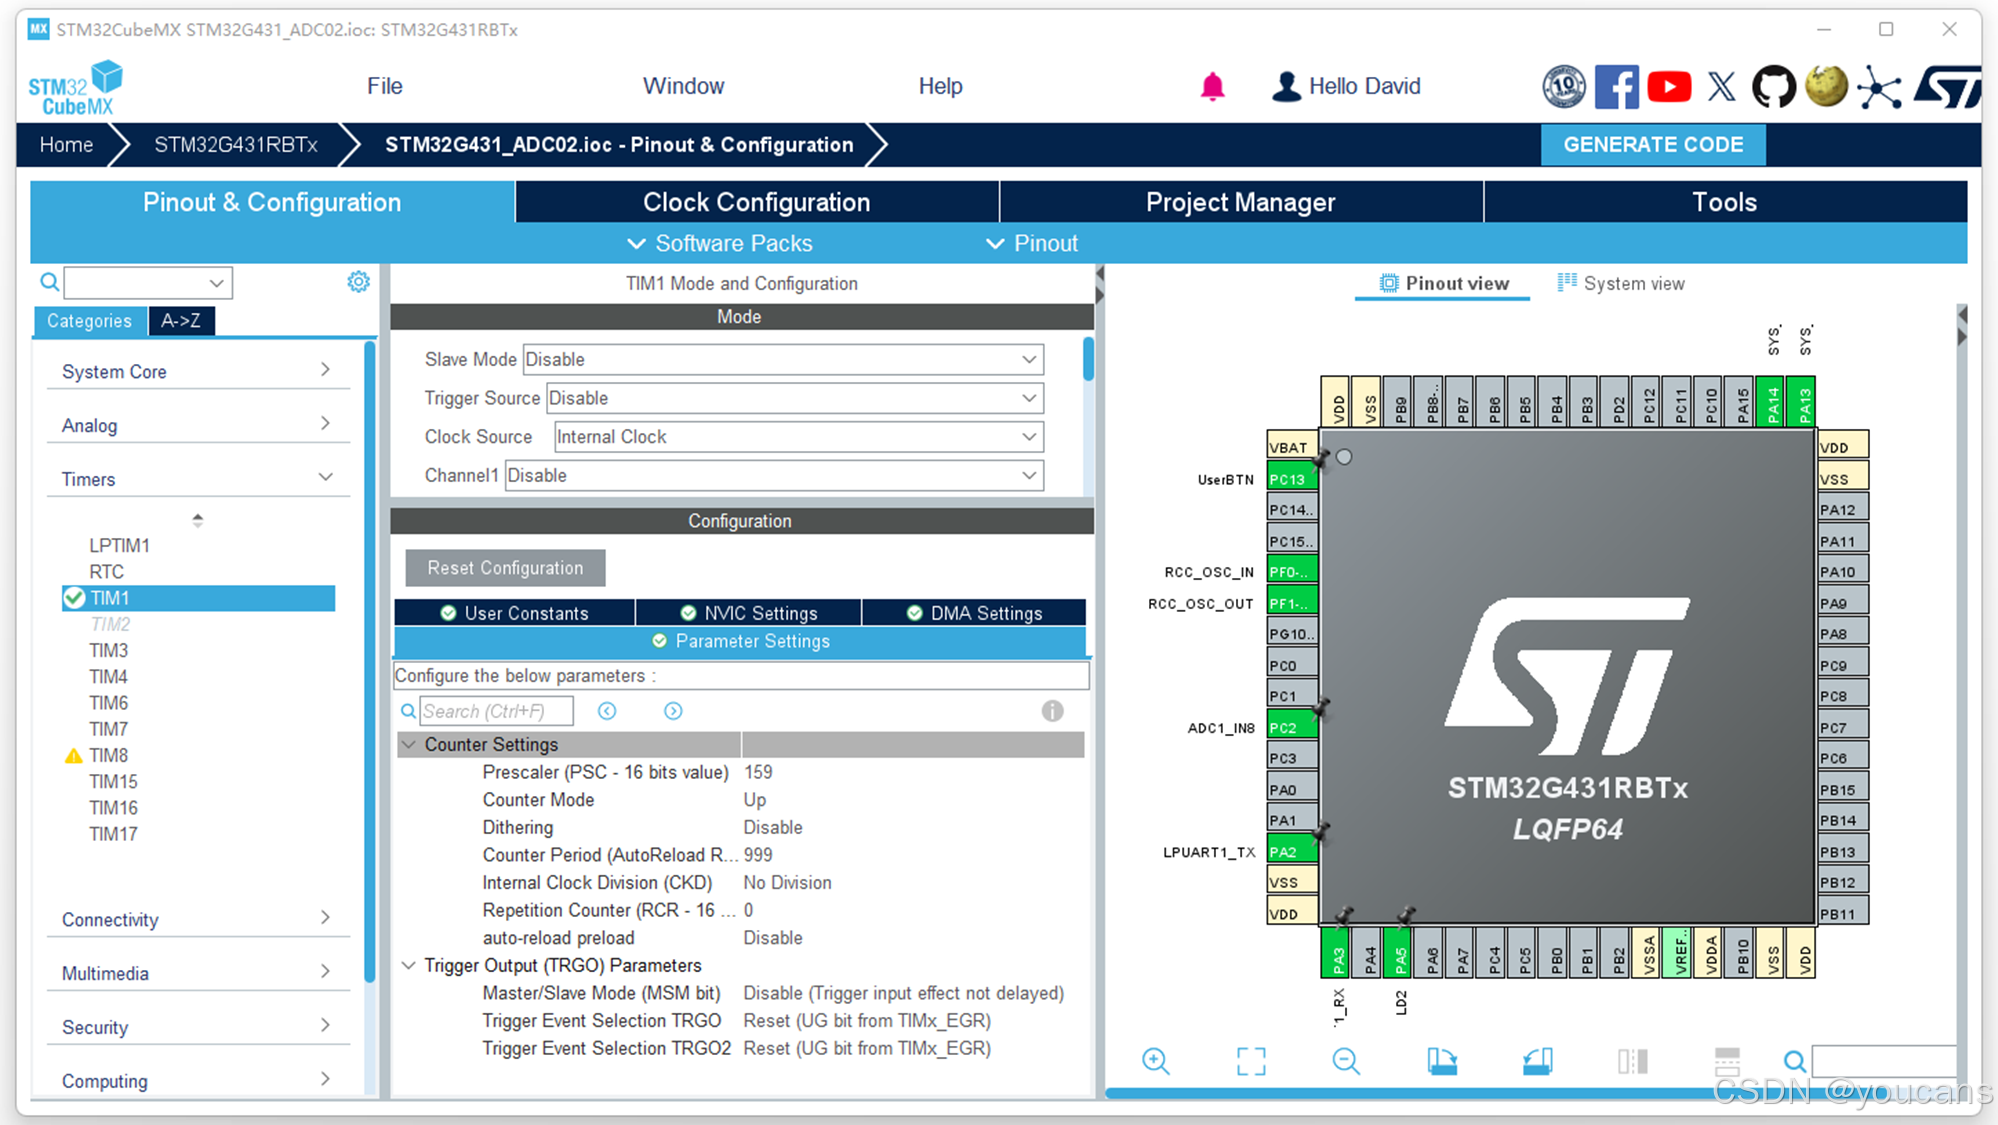The width and height of the screenshot is (1998, 1125).
Task: Collapse the Counter Settings group
Action: (409, 744)
